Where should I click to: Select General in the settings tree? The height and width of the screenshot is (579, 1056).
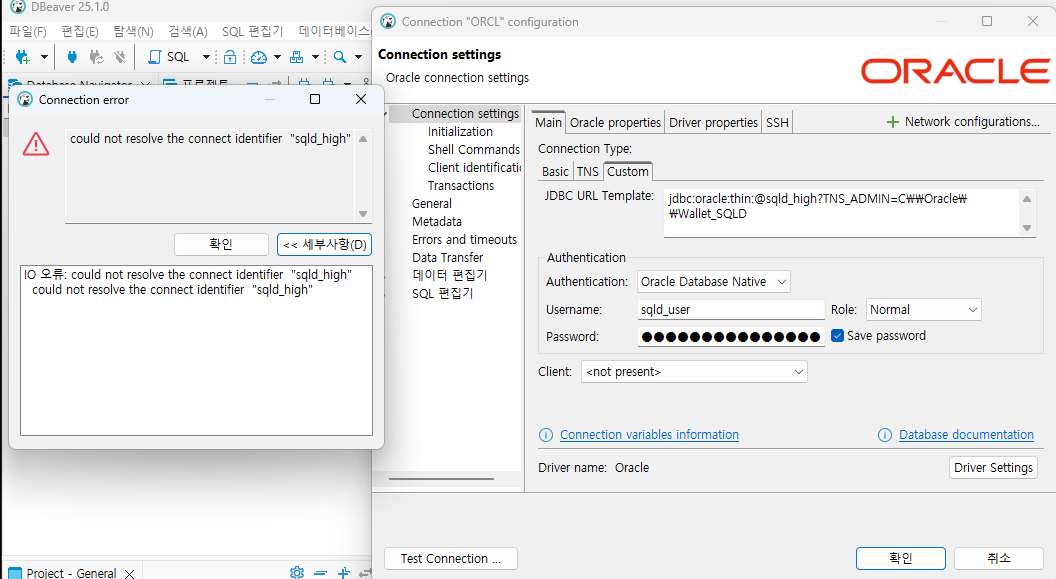(432, 203)
